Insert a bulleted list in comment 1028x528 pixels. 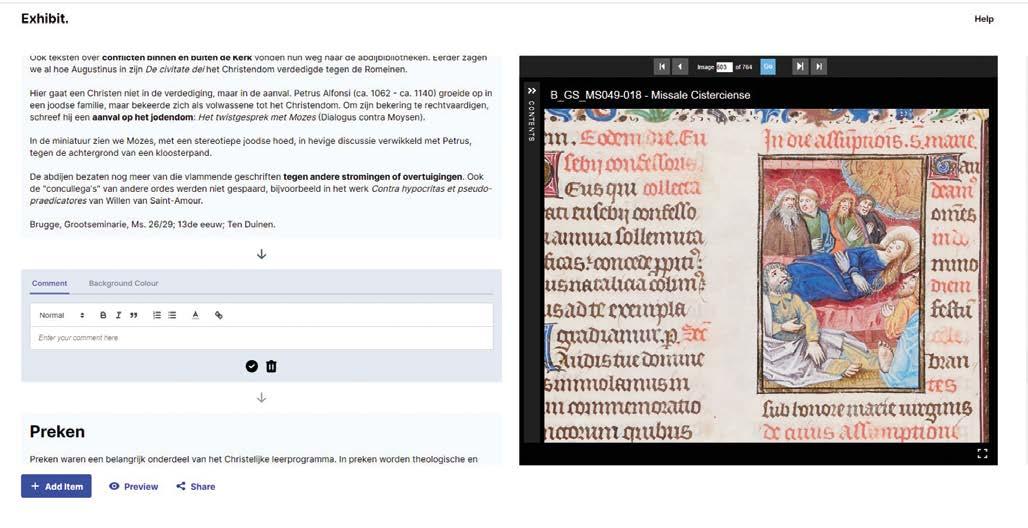click(172, 315)
